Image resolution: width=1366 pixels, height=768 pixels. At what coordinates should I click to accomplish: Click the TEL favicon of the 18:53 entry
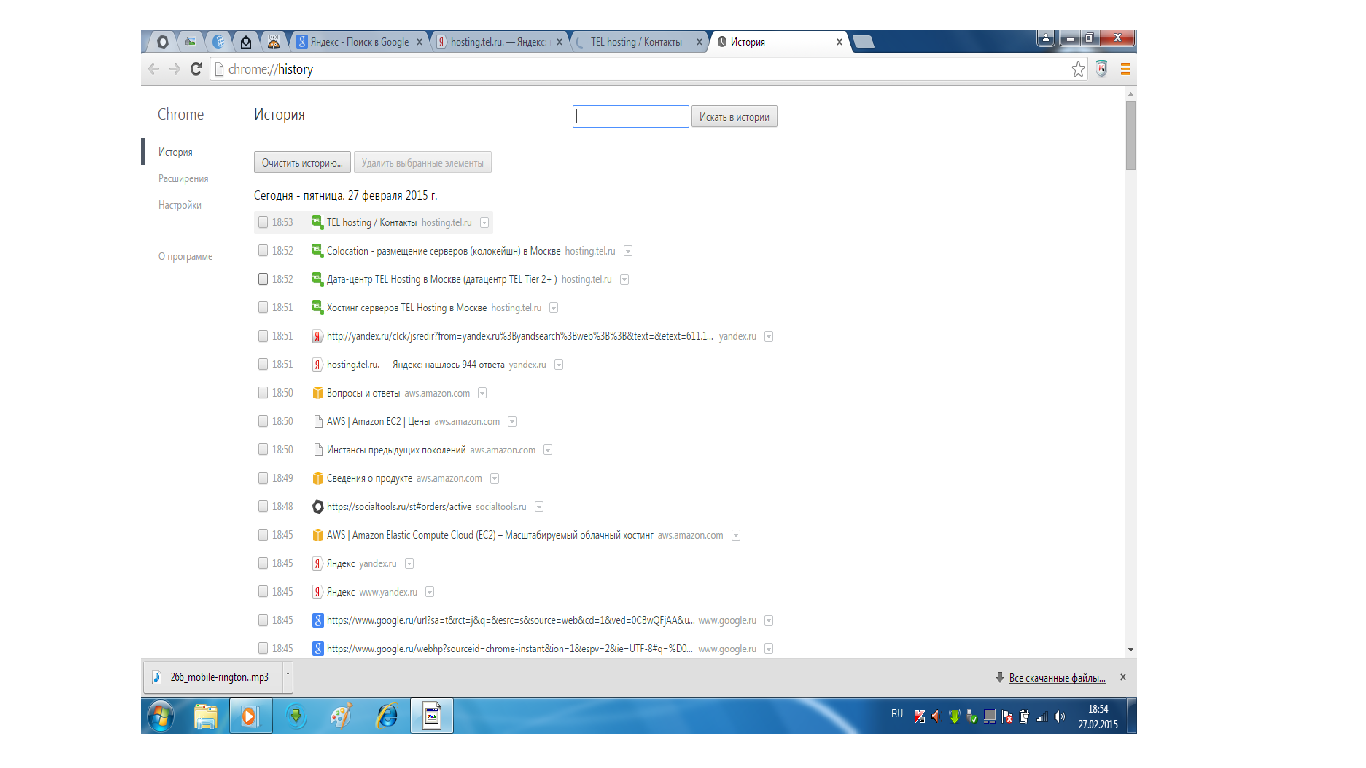pos(317,222)
